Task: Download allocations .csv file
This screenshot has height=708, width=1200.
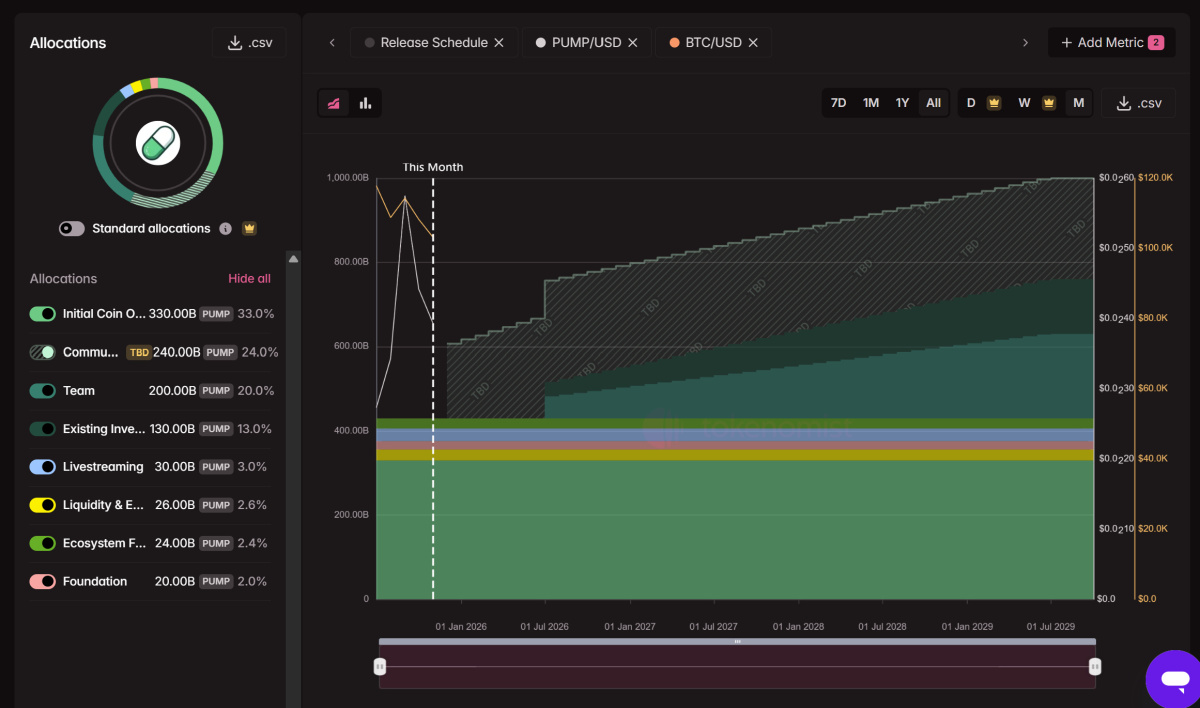Action: [x=249, y=43]
